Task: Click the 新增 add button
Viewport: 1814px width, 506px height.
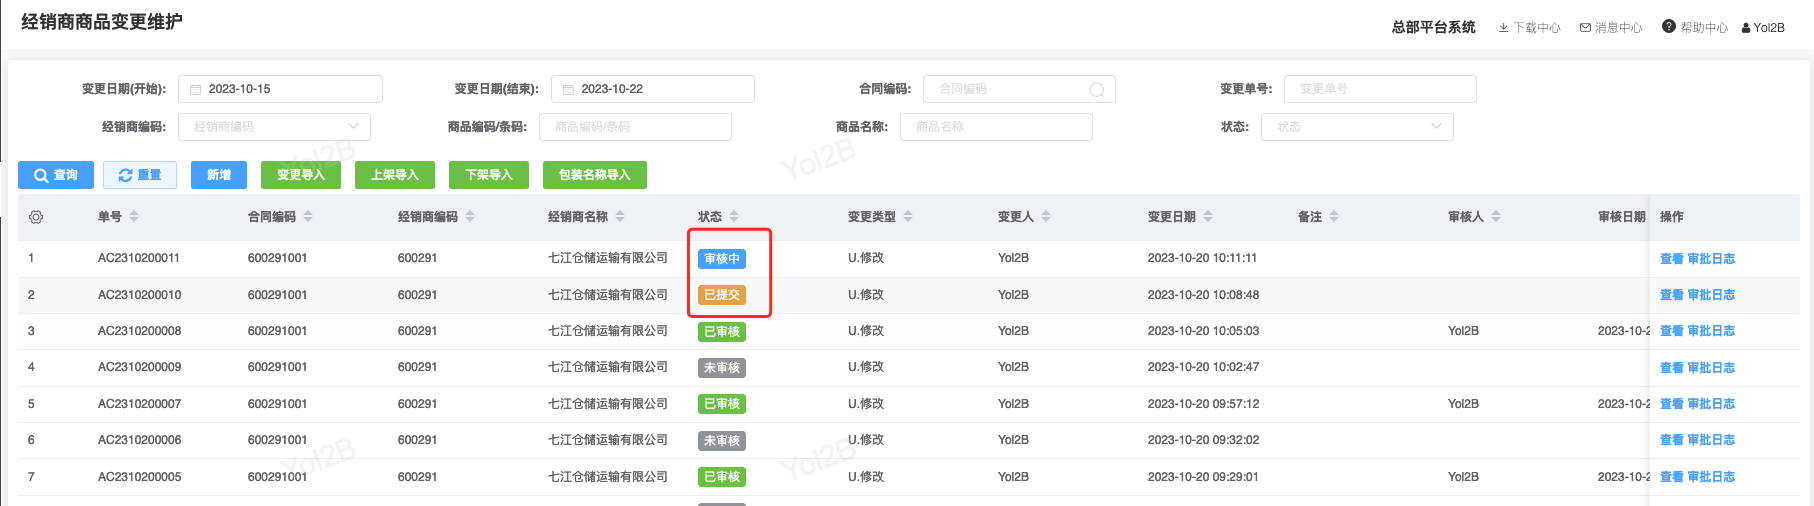Action: click(x=219, y=175)
